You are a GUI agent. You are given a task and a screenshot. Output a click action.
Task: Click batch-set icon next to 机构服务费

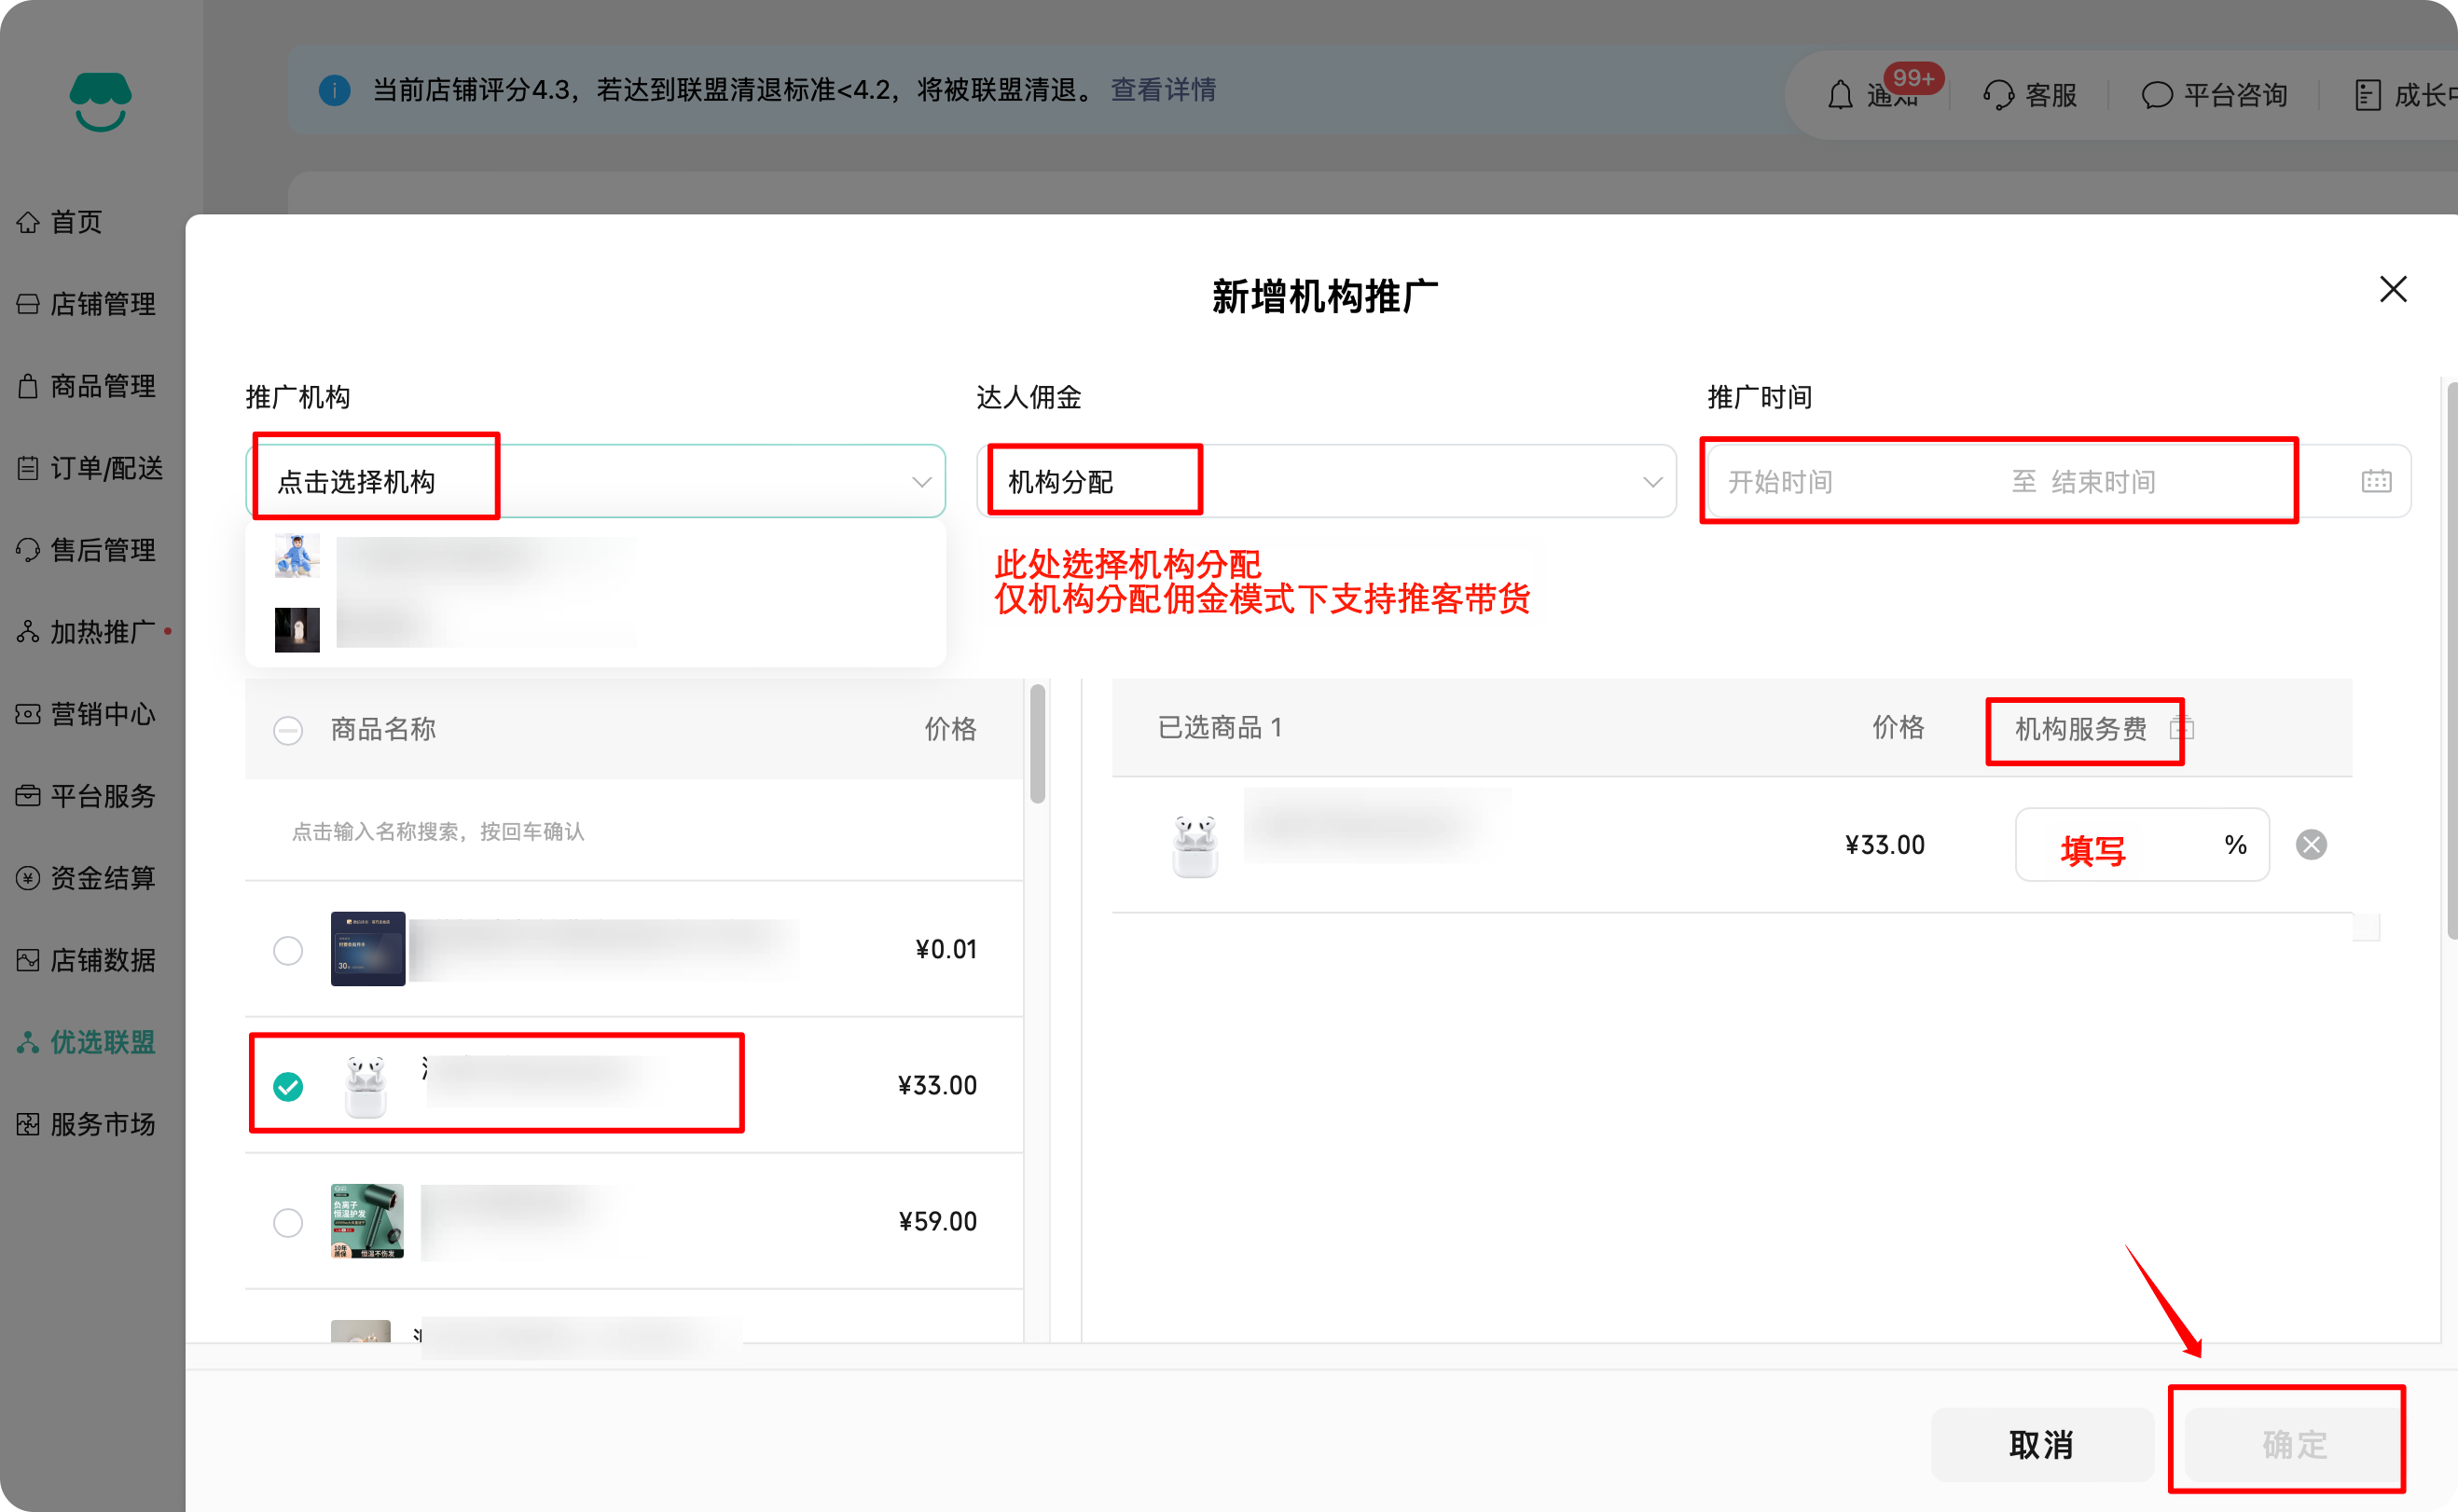coord(2181,729)
